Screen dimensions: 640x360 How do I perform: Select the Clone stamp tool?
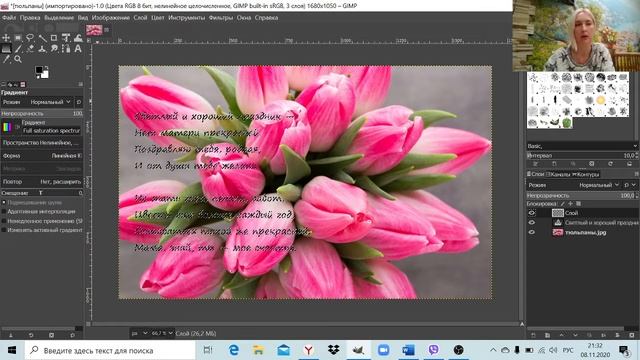(x=42, y=49)
